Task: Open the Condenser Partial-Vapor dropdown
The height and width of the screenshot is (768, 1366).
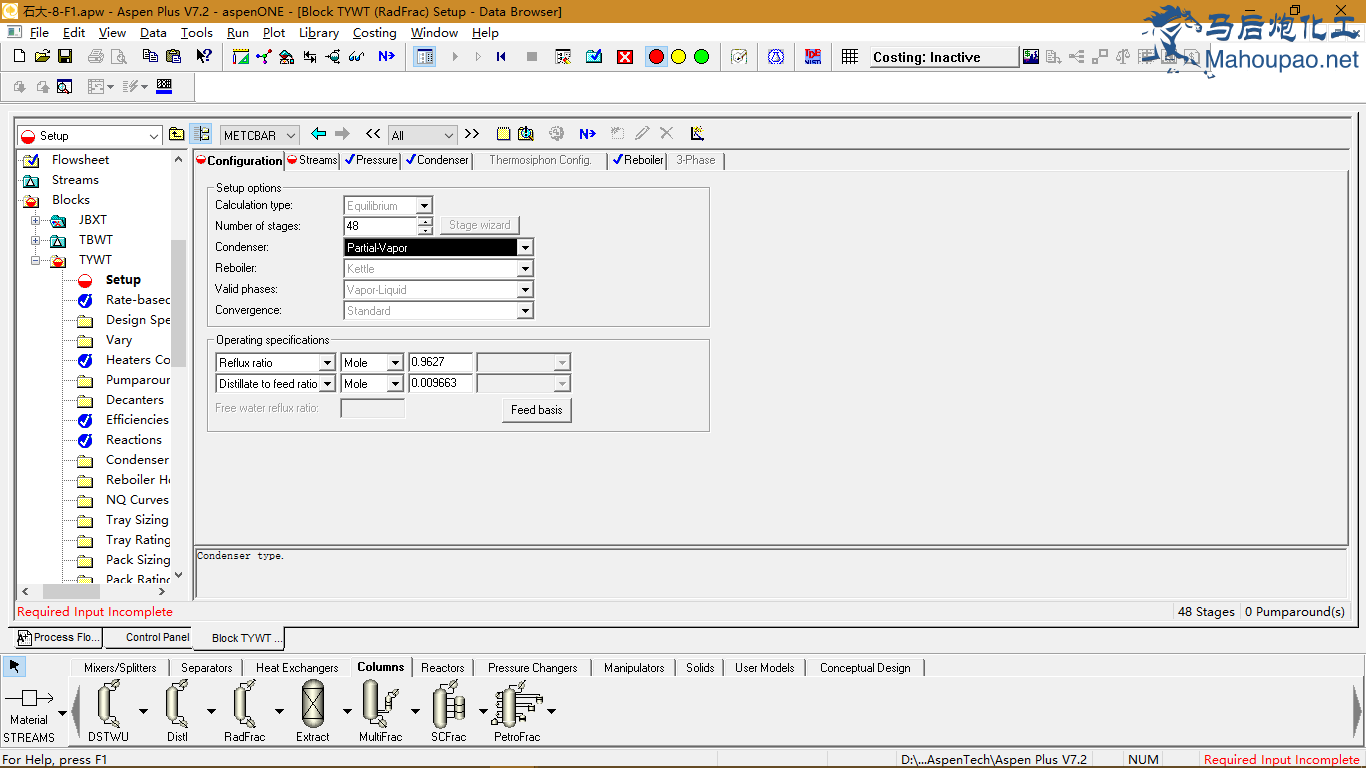Action: pos(525,247)
